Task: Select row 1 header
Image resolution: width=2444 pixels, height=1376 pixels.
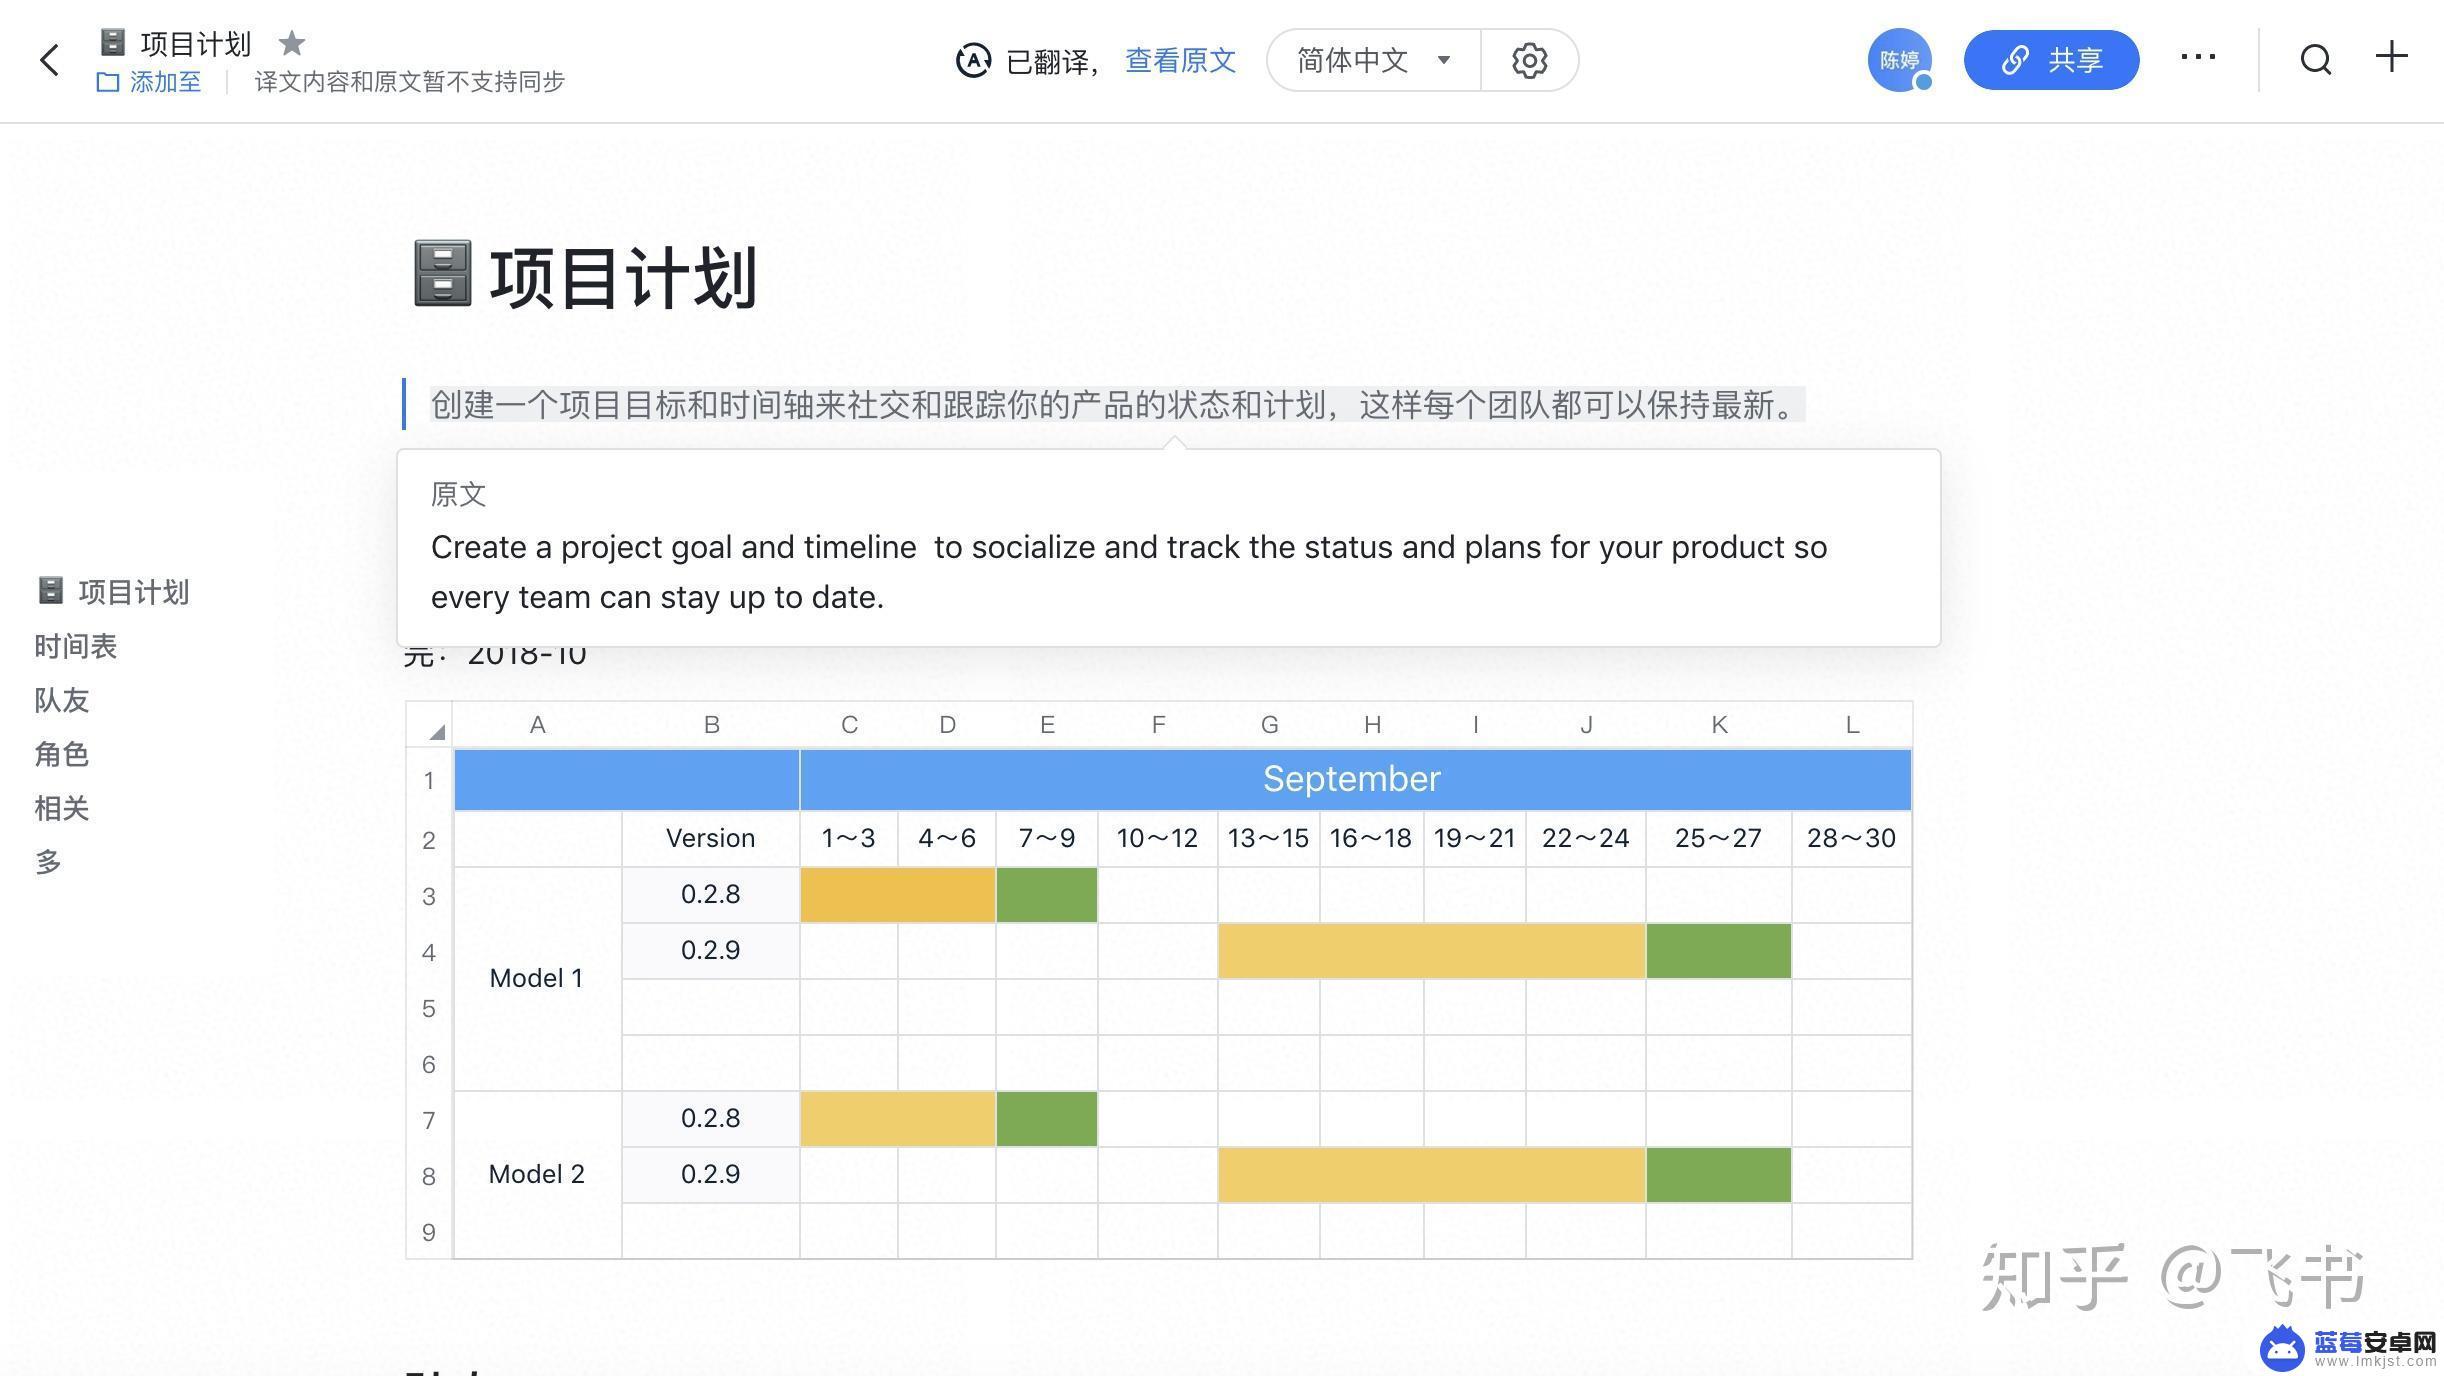Action: coord(429,780)
